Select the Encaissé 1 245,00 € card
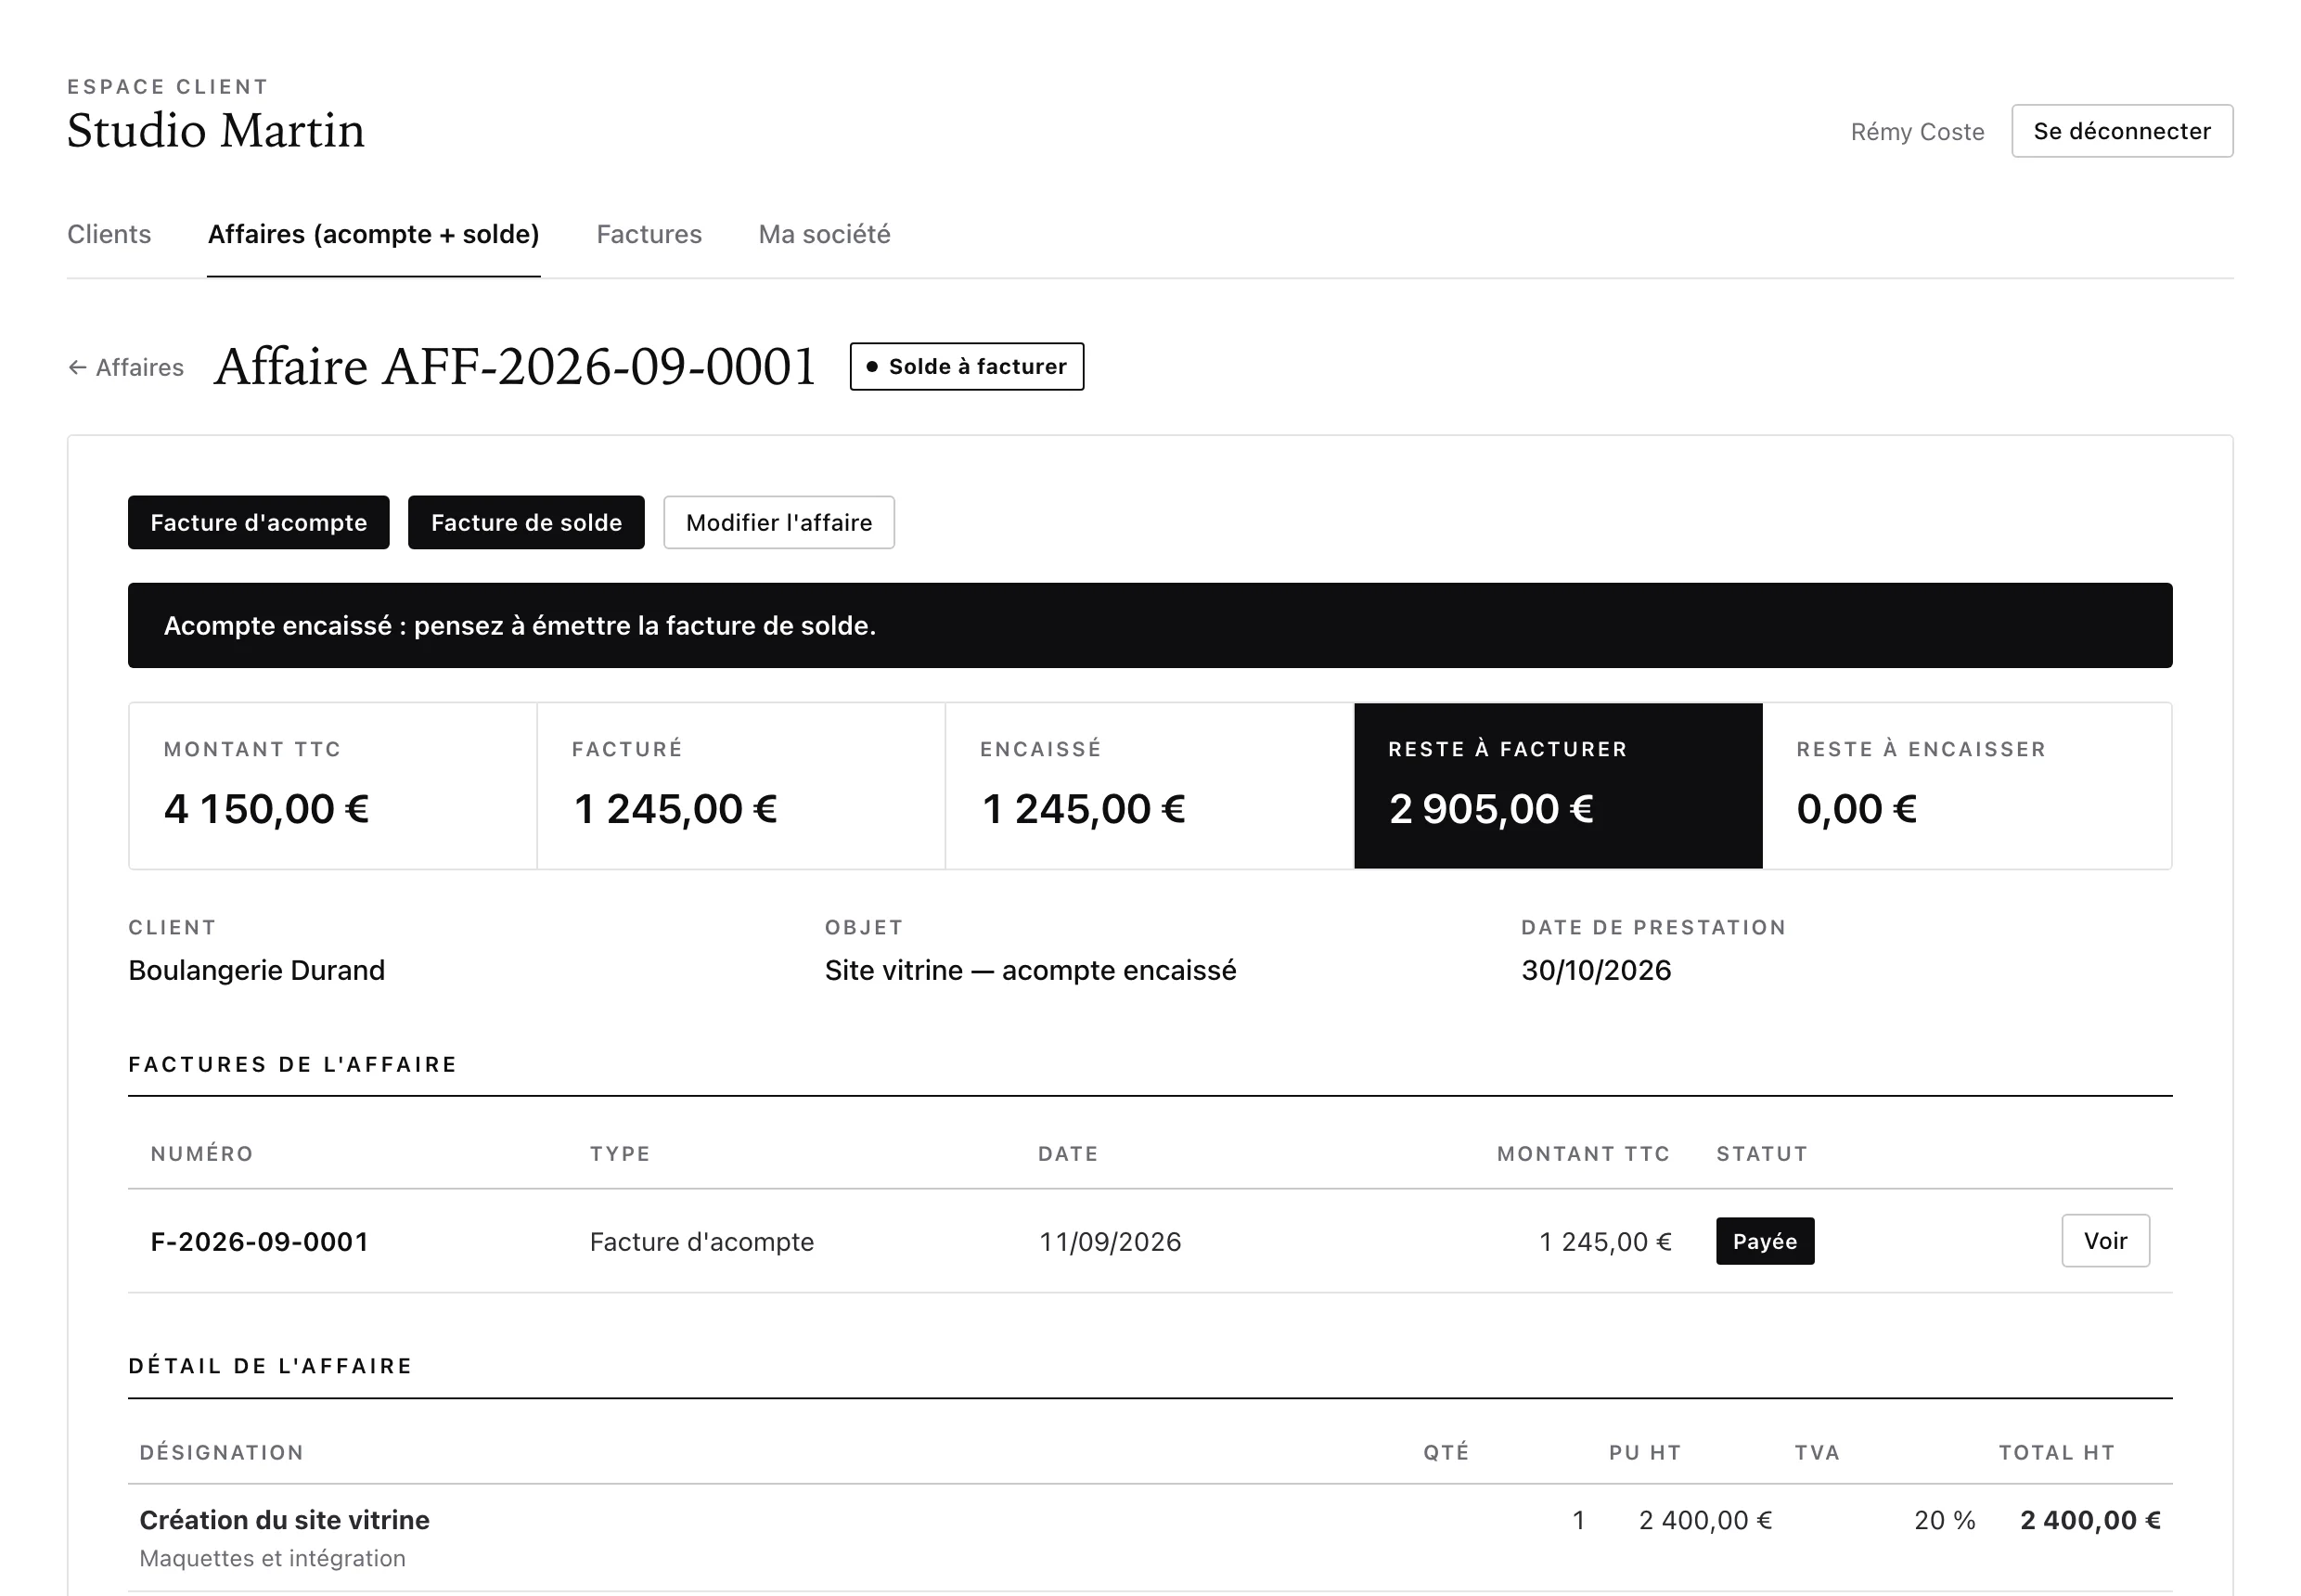The height and width of the screenshot is (1596, 2301). click(1149, 785)
